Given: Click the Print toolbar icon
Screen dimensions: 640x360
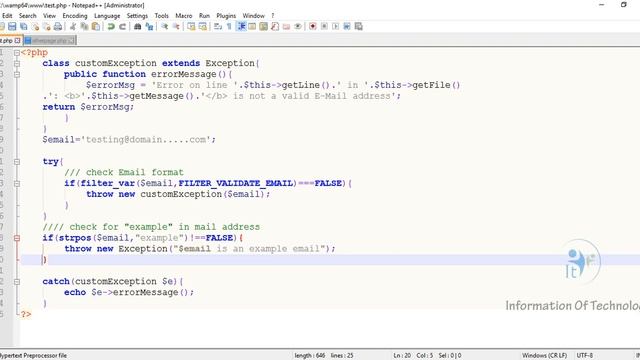Looking at the screenshot, I should pos(58,27).
